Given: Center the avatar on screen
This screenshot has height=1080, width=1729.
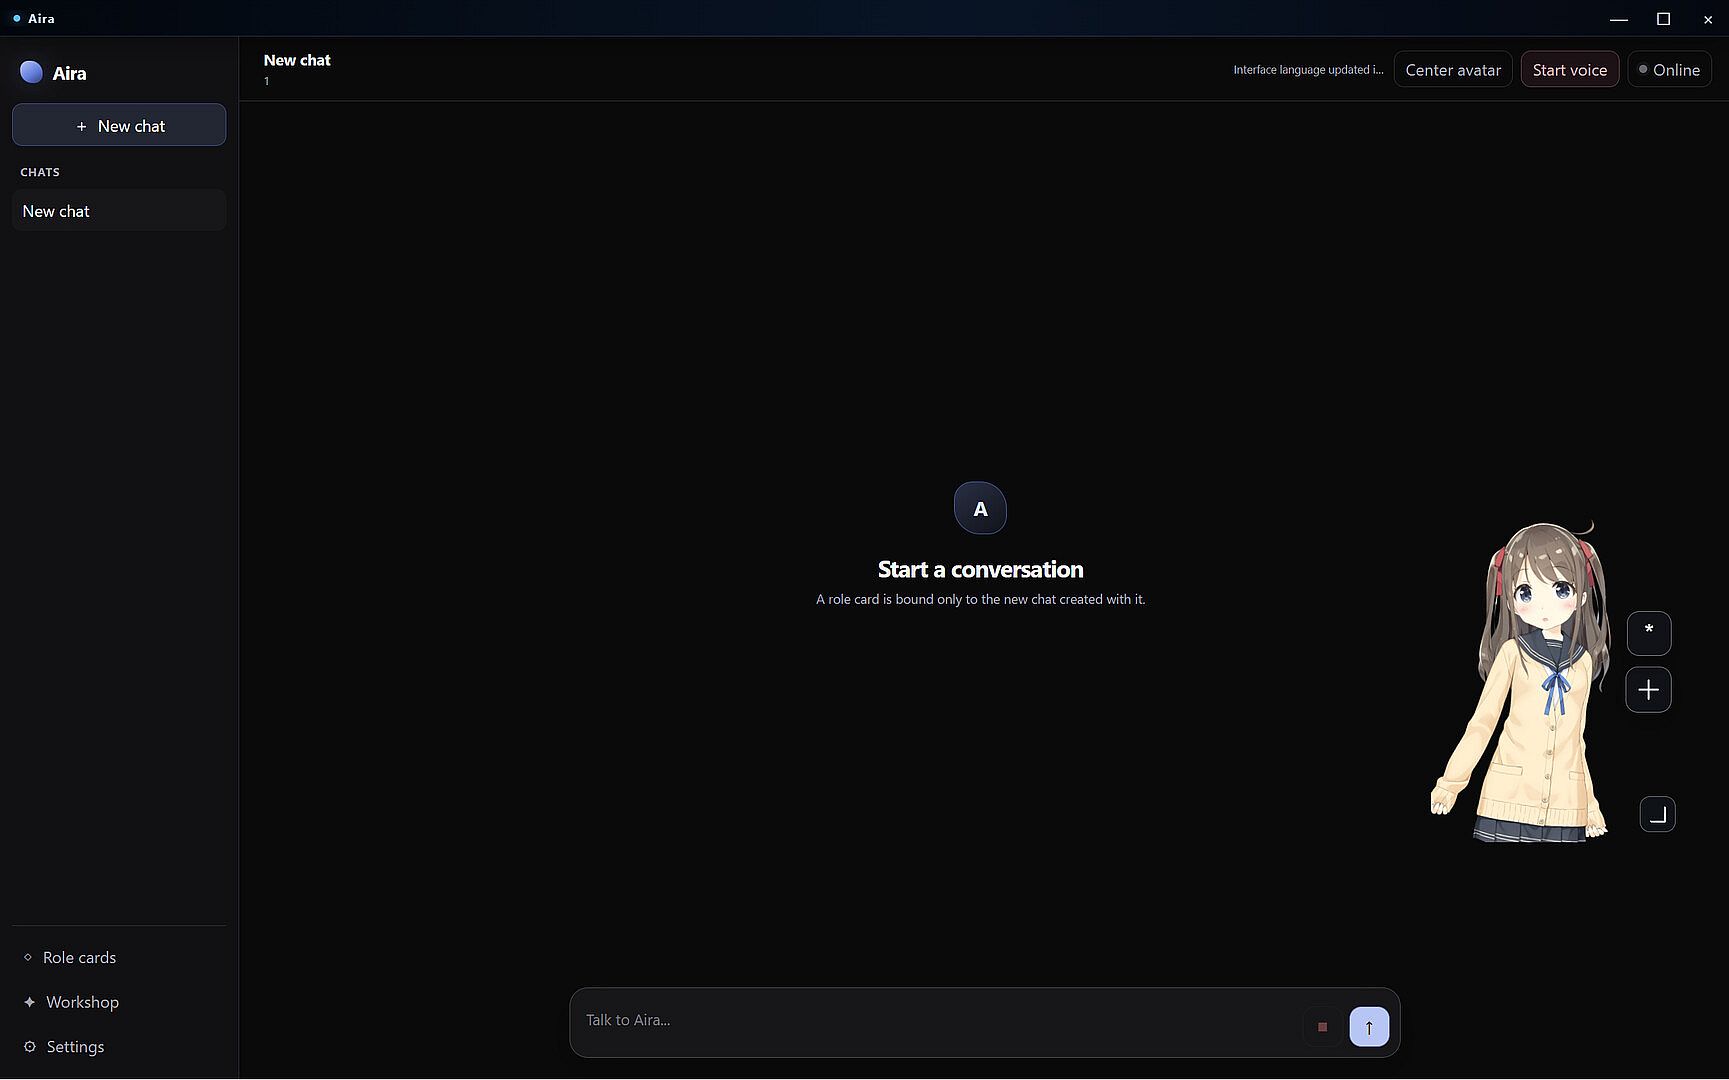Looking at the screenshot, I should click(1452, 70).
